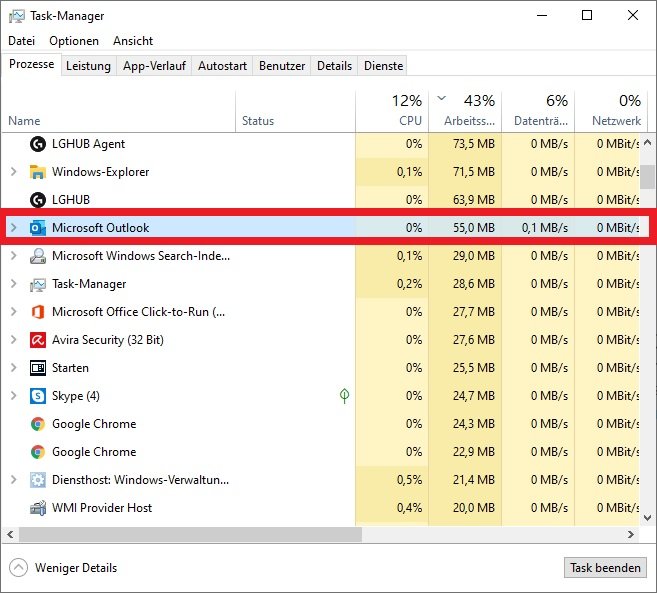Sort by Arbeitsspeicher column header

click(x=465, y=111)
